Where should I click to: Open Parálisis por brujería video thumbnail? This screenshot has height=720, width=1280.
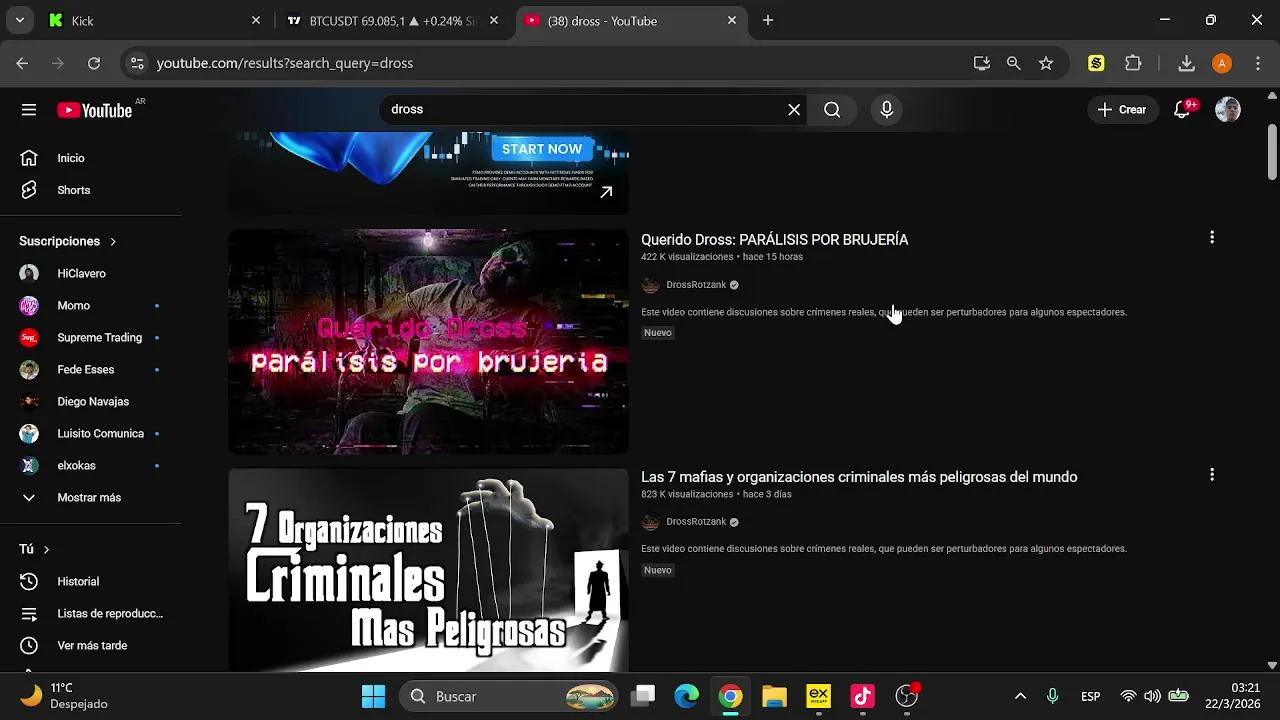pyautogui.click(x=428, y=342)
